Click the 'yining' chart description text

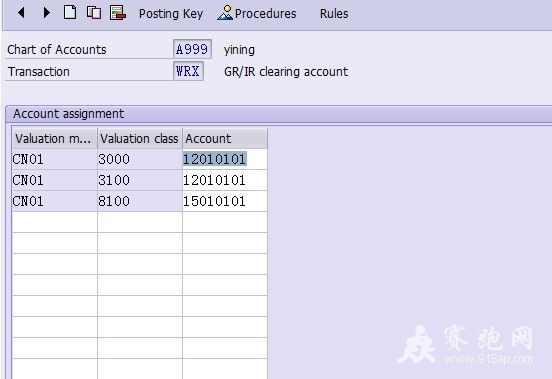[239, 50]
